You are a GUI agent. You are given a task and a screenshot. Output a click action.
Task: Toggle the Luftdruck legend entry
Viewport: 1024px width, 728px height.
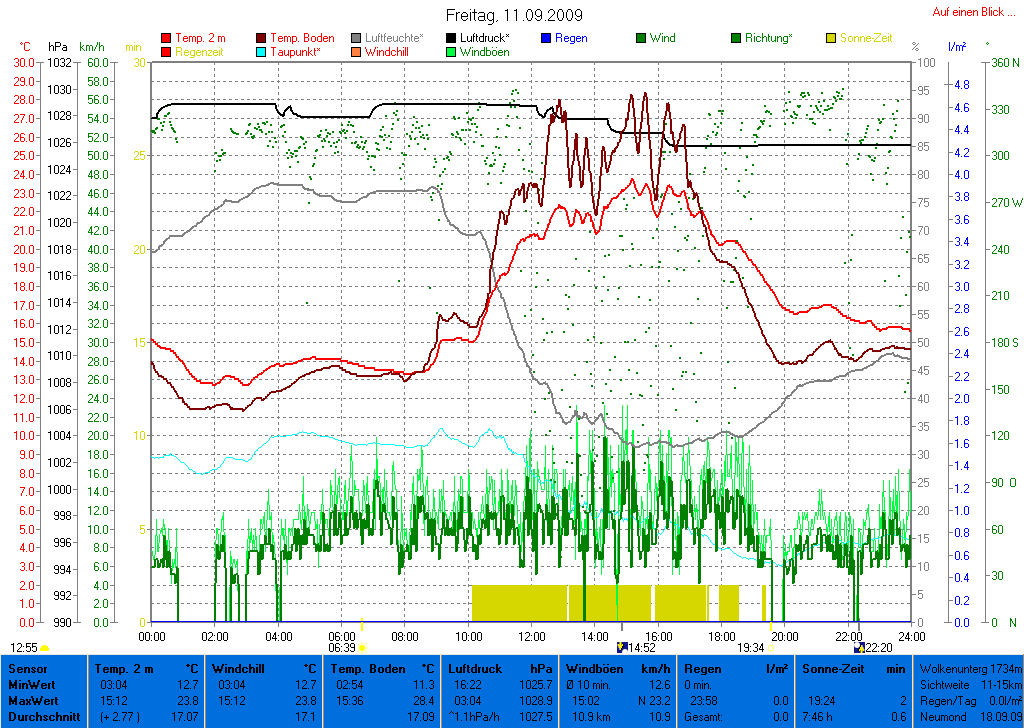pyautogui.click(x=484, y=38)
